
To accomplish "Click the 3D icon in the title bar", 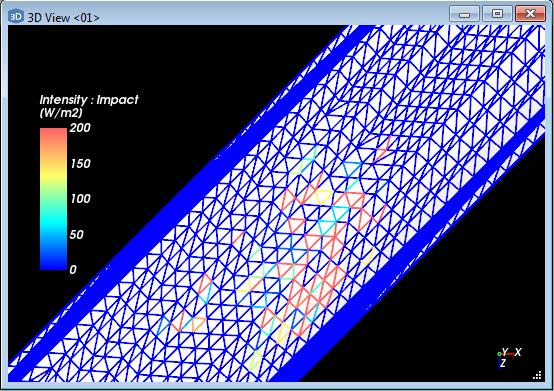I will click(x=16, y=16).
